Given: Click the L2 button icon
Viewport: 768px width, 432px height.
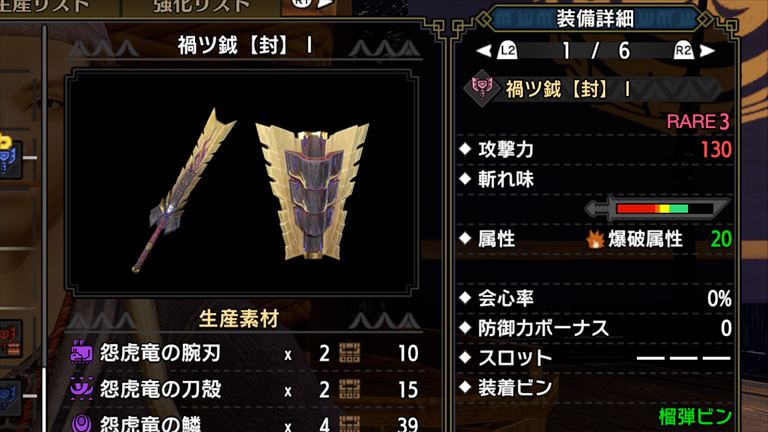Looking at the screenshot, I should (x=507, y=50).
